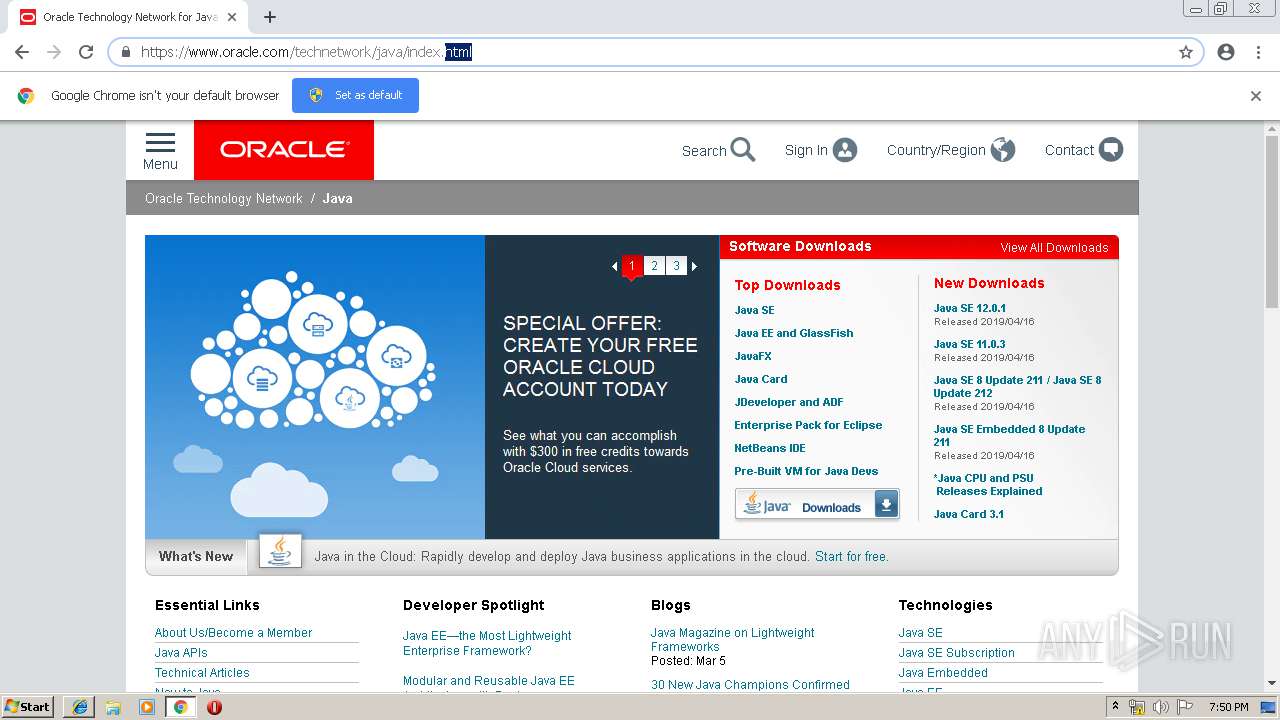
Task: Open a new browser tab
Action: click(270, 17)
